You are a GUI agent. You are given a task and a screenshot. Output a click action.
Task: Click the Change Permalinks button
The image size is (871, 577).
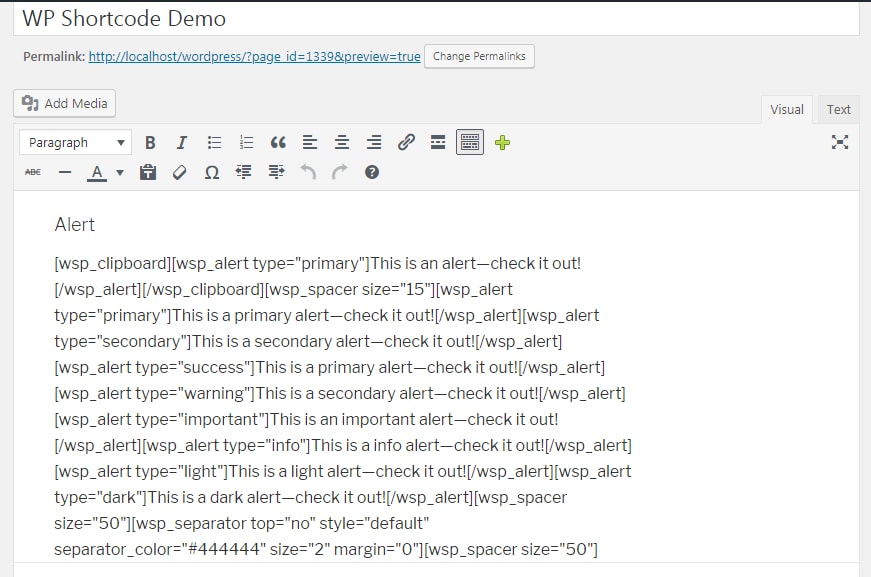479,56
